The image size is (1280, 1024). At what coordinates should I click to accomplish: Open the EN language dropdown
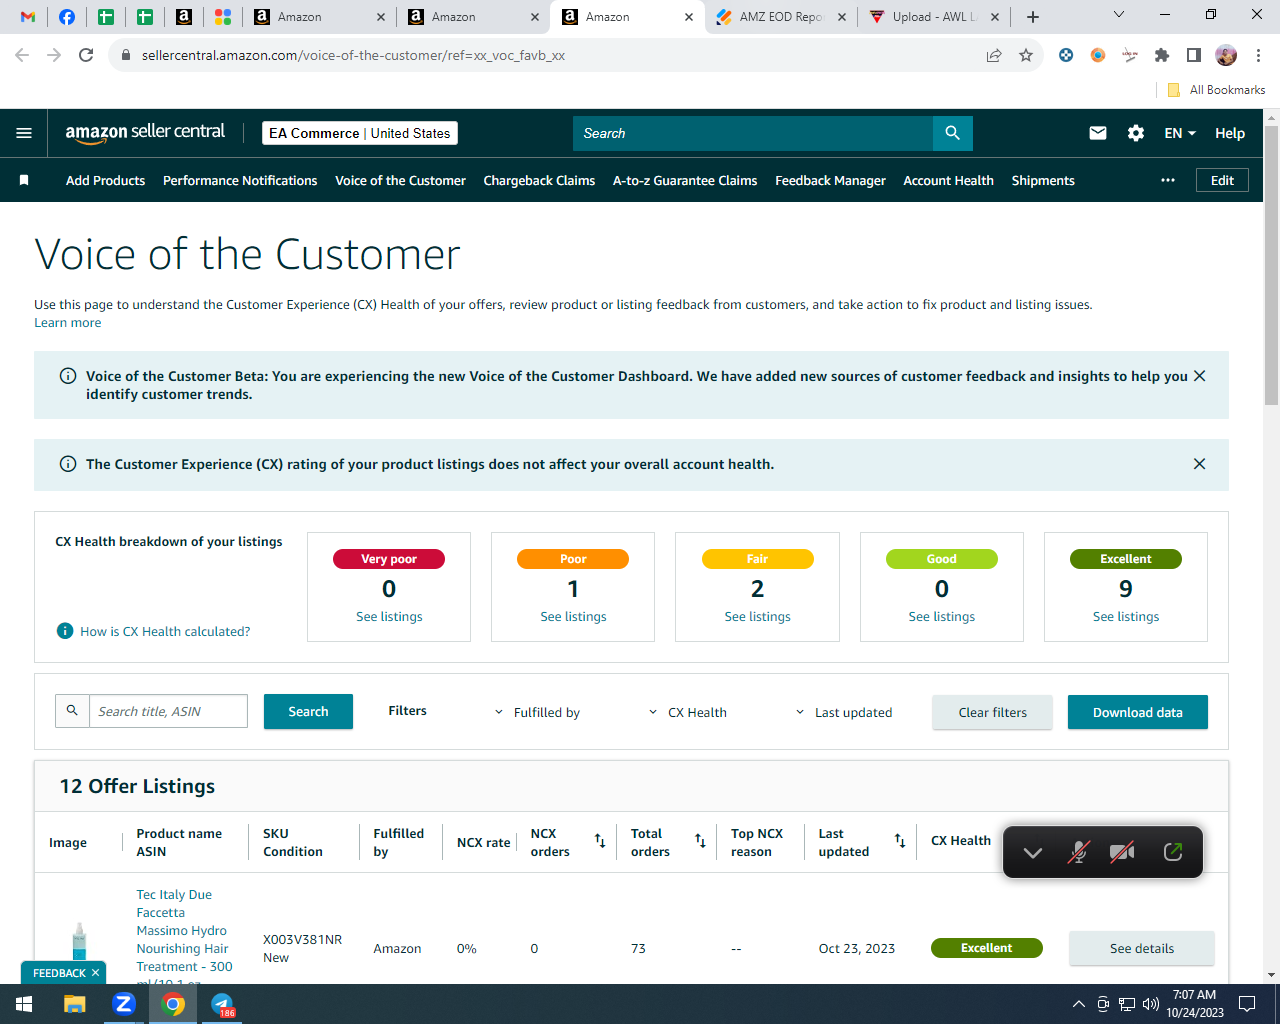pos(1180,133)
